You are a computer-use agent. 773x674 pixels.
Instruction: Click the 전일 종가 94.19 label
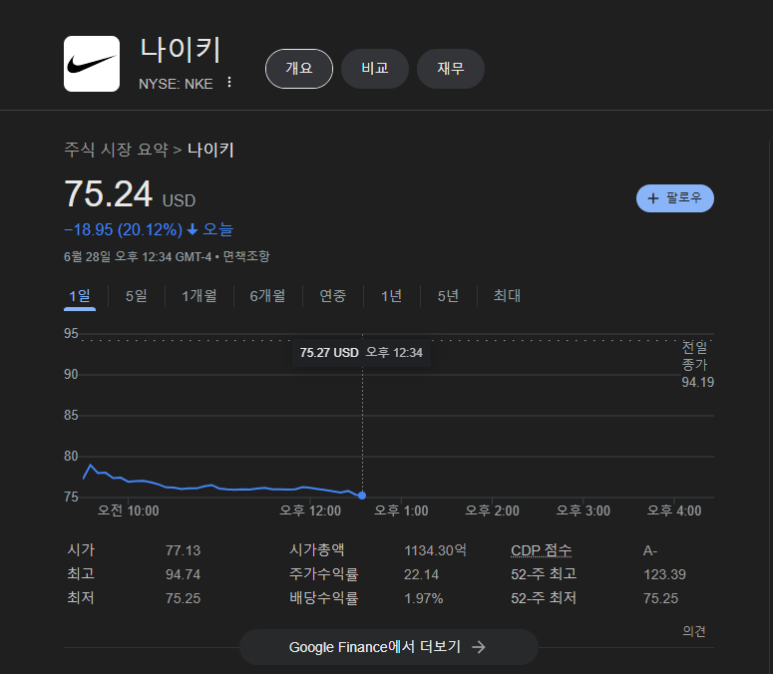click(x=698, y=364)
